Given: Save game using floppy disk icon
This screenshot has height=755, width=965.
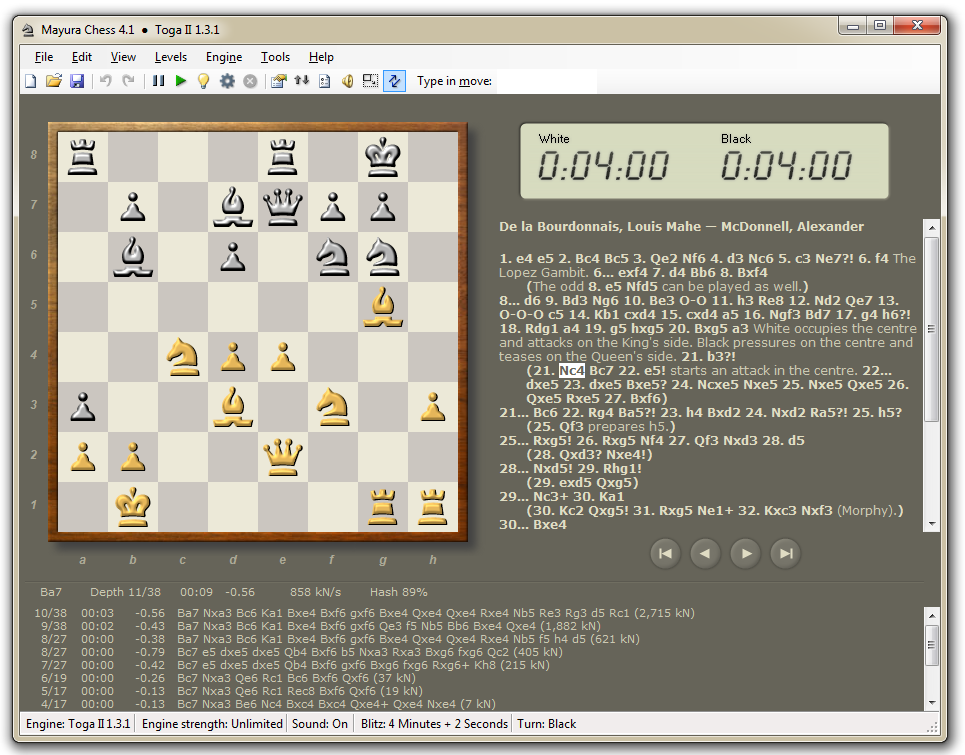Looking at the screenshot, I should [77, 81].
